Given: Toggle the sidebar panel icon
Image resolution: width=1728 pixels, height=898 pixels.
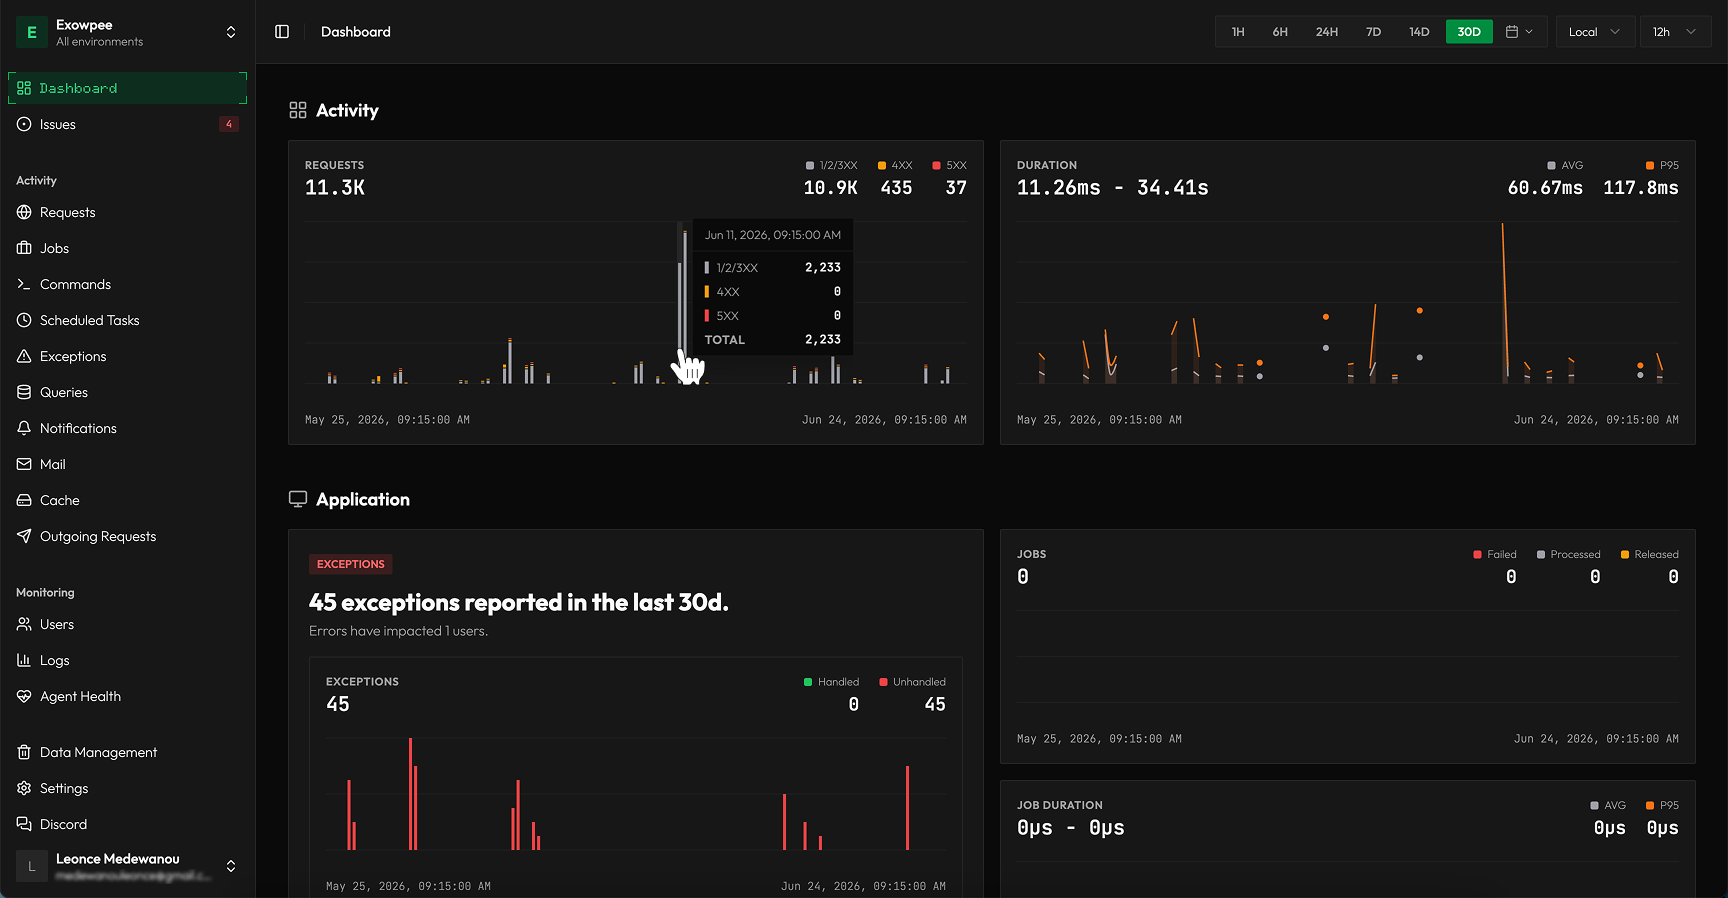Looking at the screenshot, I should (282, 32).
